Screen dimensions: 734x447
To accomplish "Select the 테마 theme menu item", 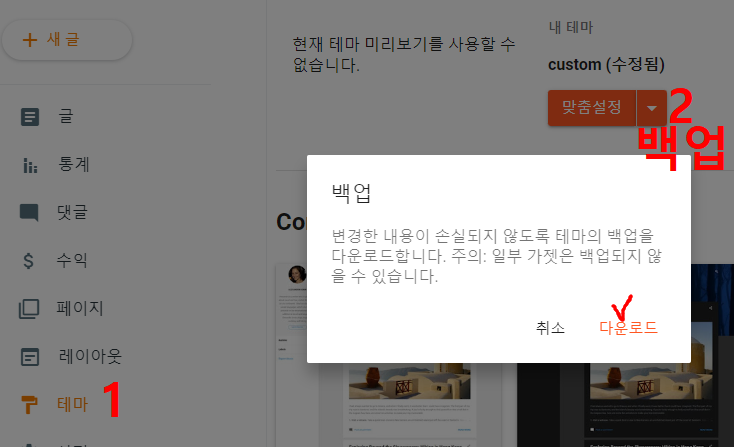I will [x=73, y=404].
